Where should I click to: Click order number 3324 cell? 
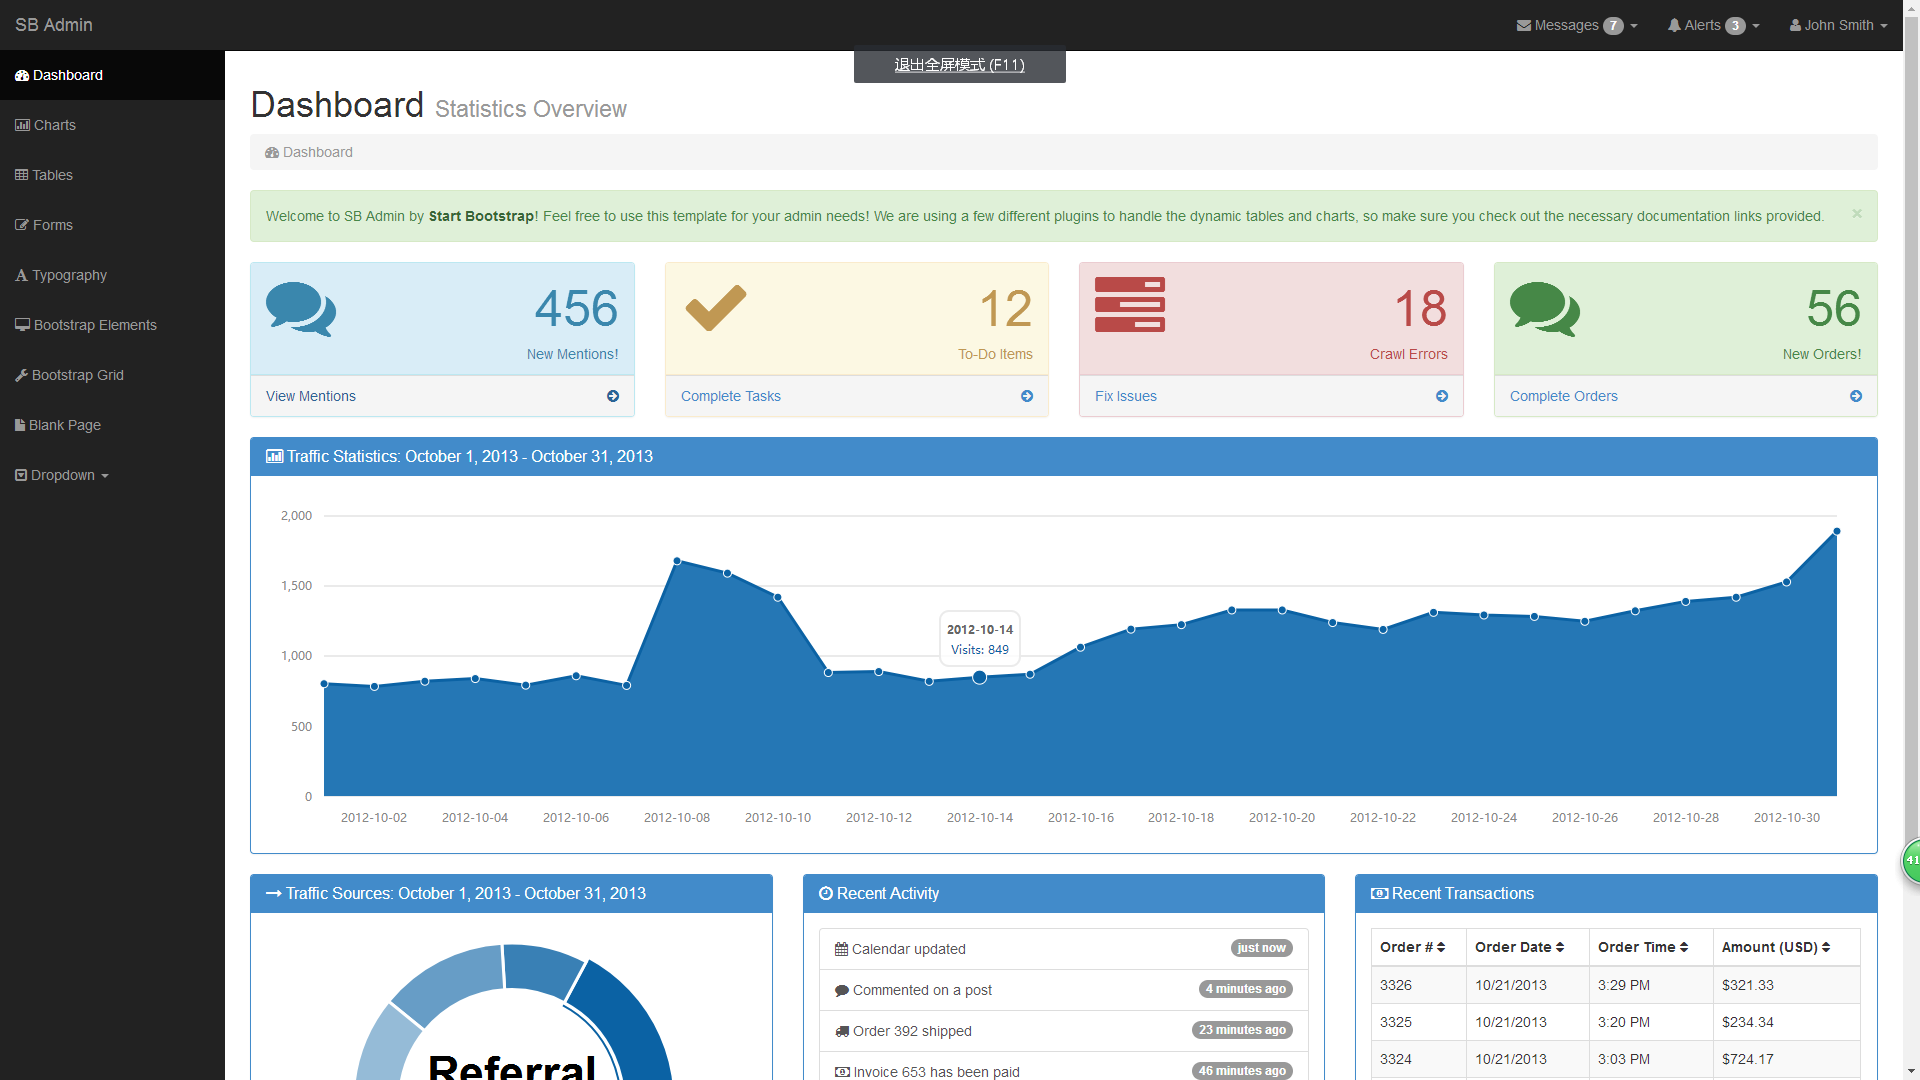pos(1418,1059)
